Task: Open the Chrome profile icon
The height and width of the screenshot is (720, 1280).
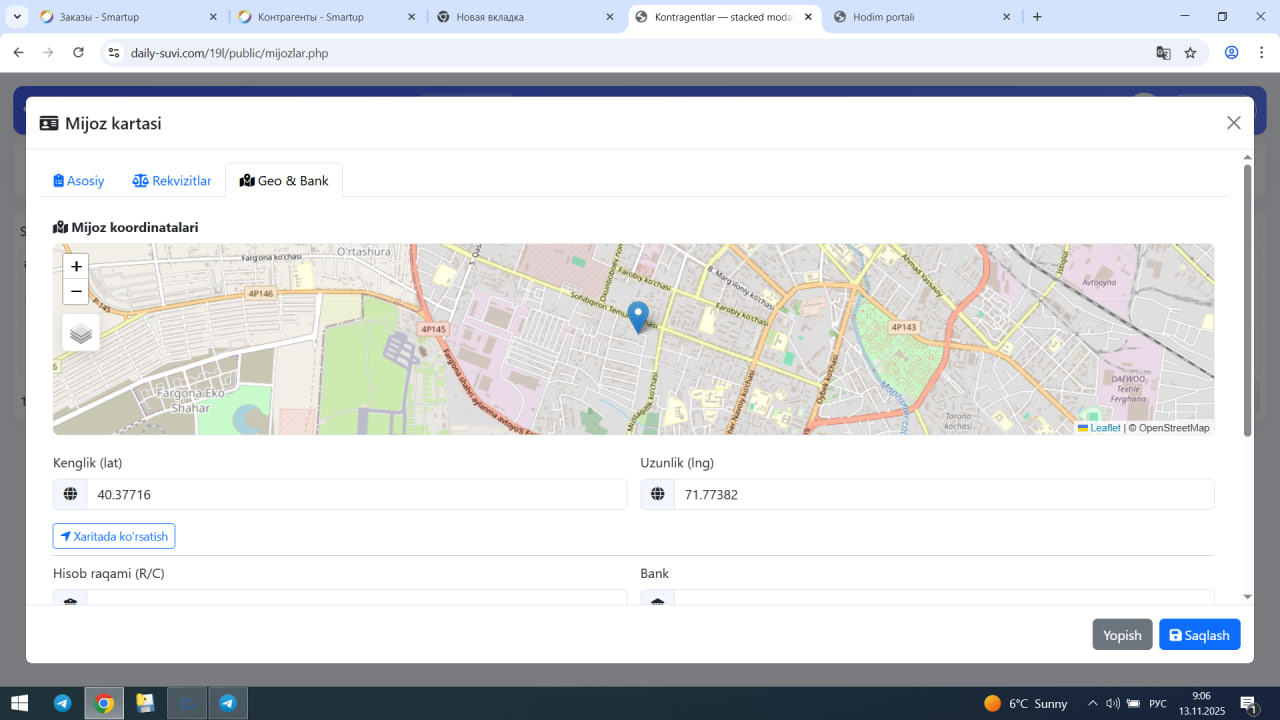Action: coord(1232,53)
